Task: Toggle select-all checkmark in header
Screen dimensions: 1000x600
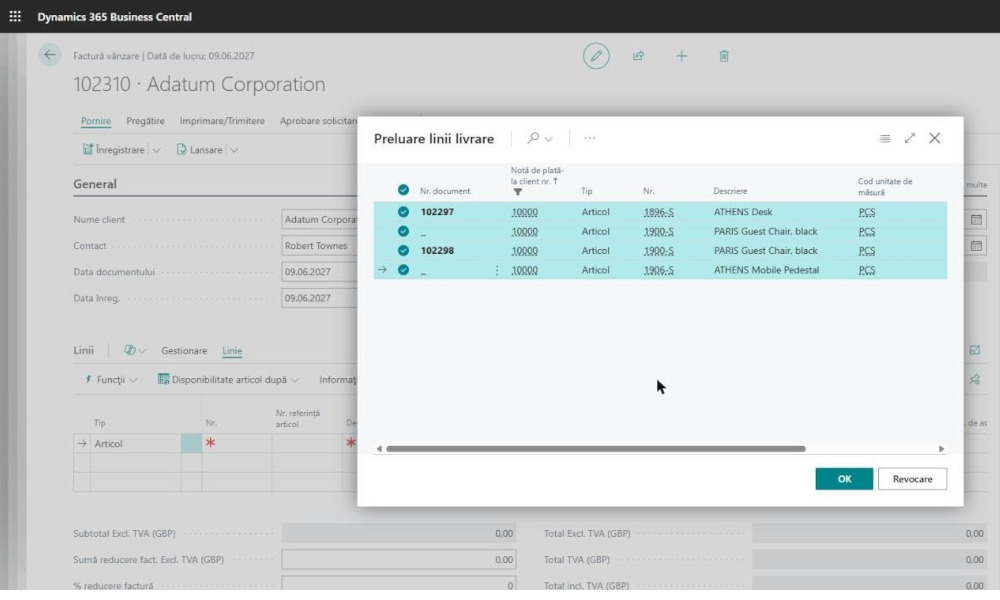Action: [x=403, y=190]
